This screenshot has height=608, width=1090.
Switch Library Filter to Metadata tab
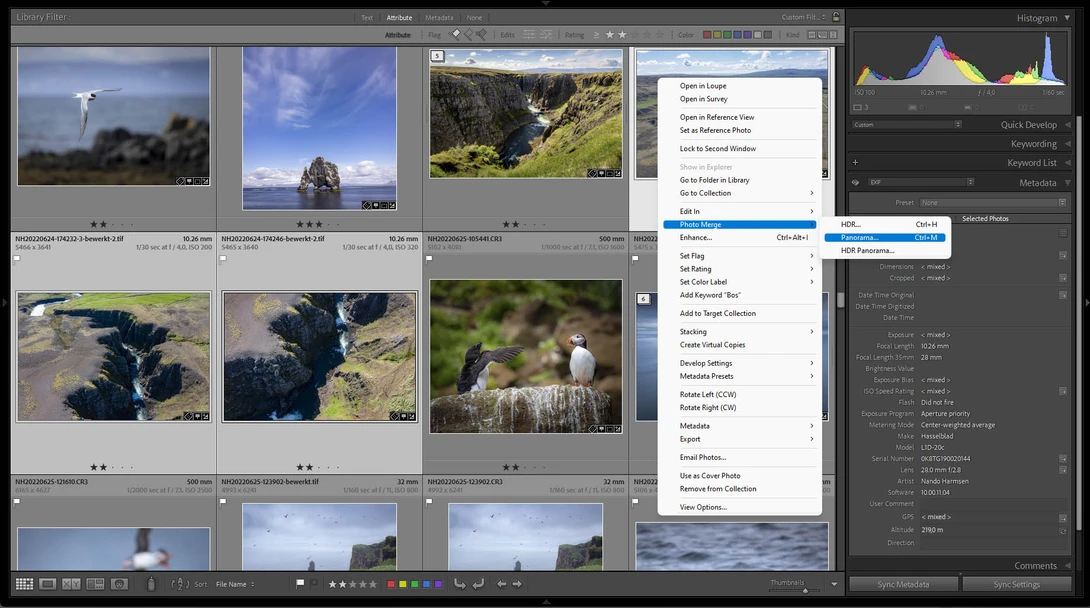[439, 17]
